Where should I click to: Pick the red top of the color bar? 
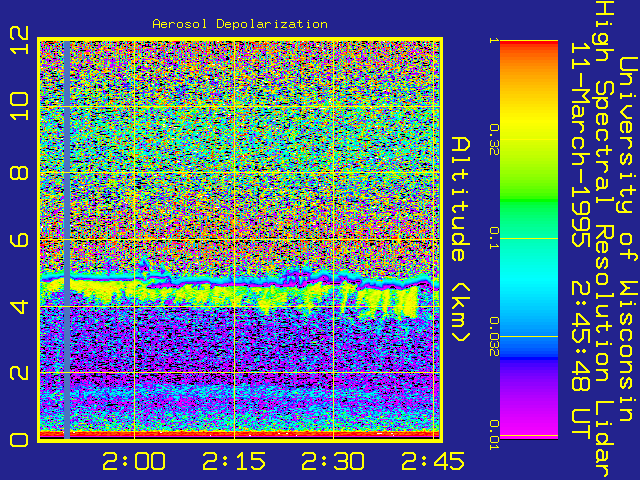[529, 45]
